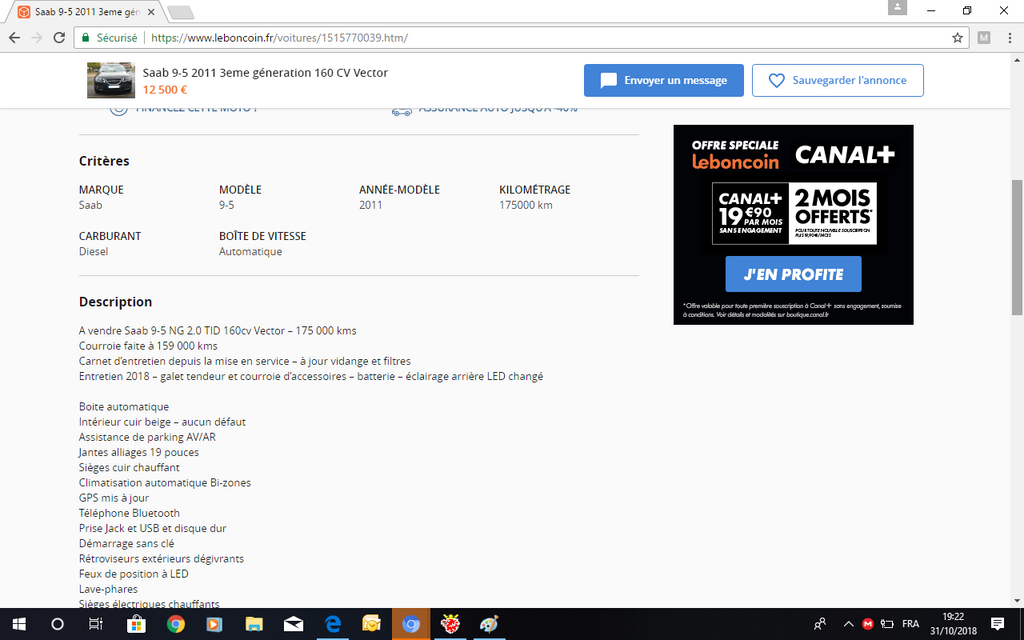Switch to the active Chromium window icon
Viewport: 1024px width, 640px height.
(x=411, y=624)
